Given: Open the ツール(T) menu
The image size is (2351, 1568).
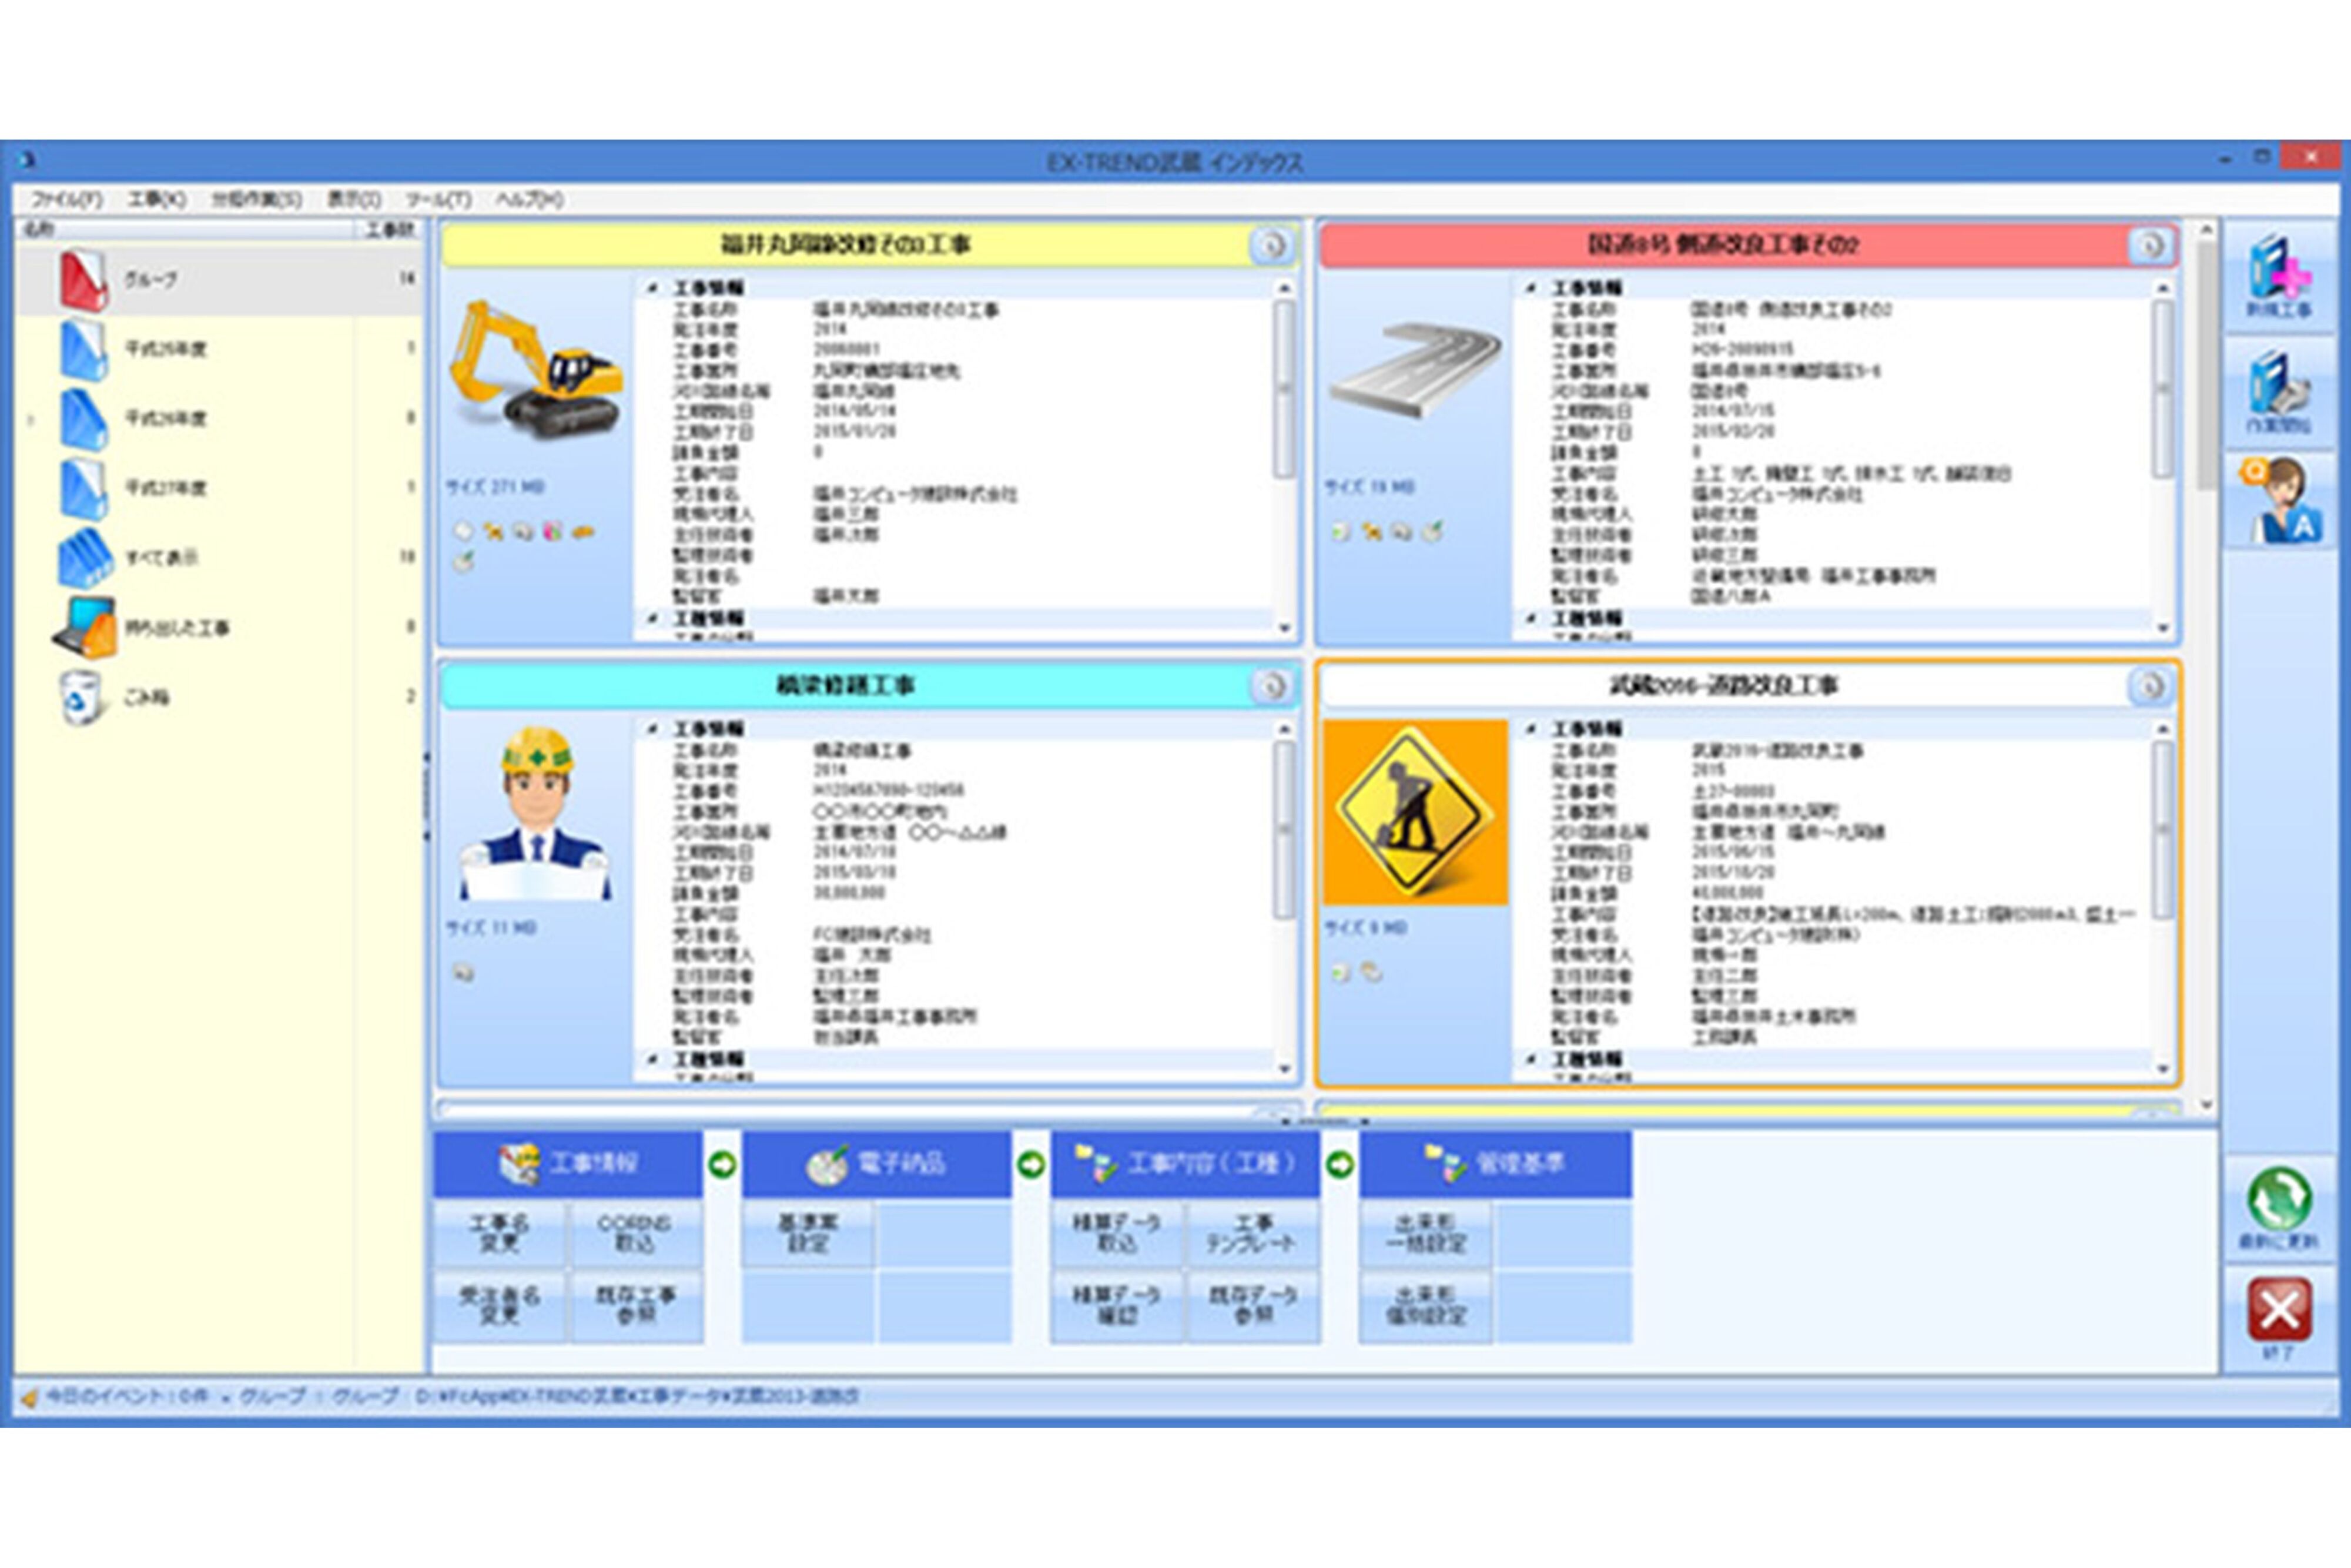Looking at the screenshot, I should (x=438, y=199).
